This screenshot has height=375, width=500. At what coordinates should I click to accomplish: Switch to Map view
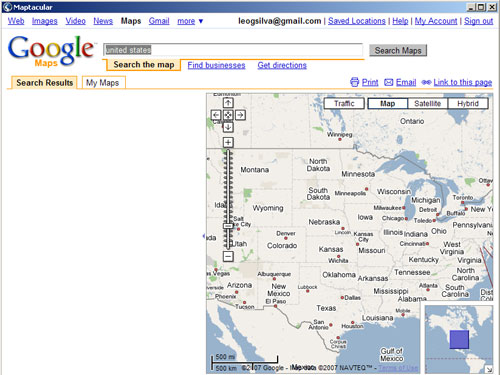pos(387,104)
